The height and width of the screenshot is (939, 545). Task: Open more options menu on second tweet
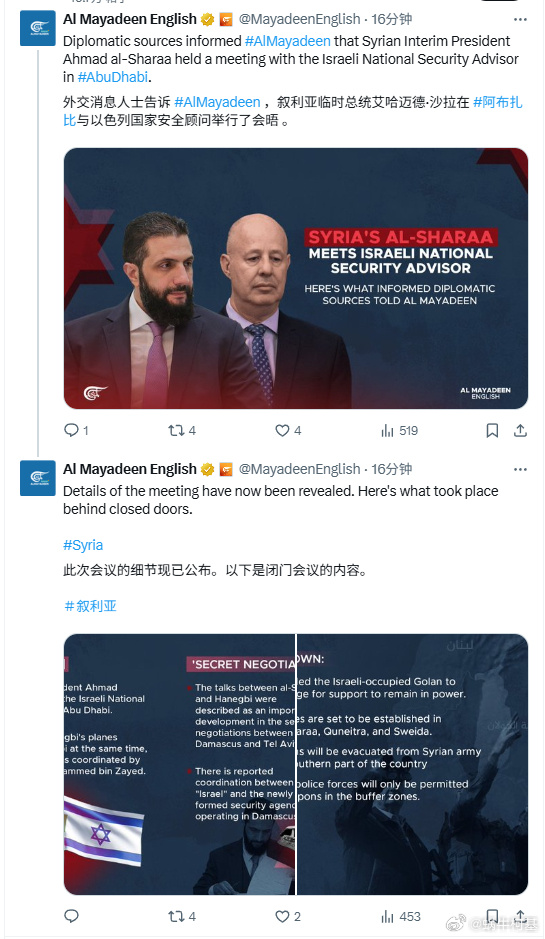[x=520, y=469]
